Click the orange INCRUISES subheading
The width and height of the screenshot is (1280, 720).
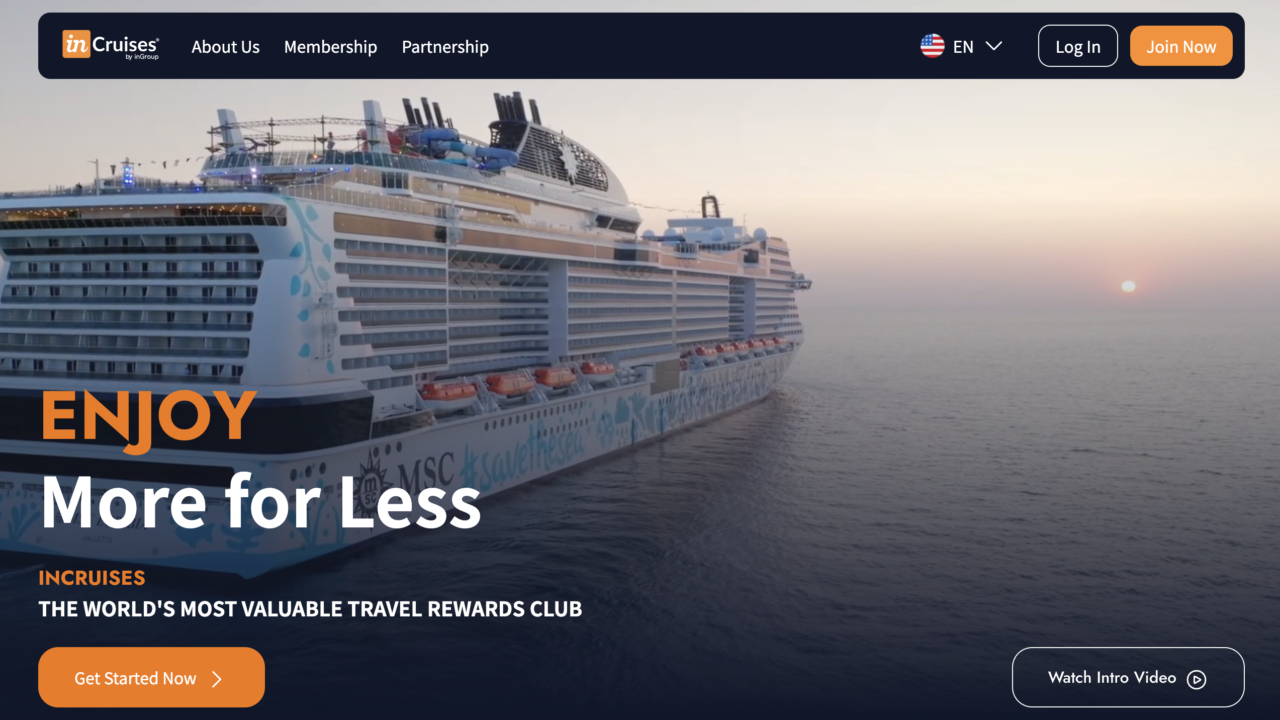coord(92,577)
